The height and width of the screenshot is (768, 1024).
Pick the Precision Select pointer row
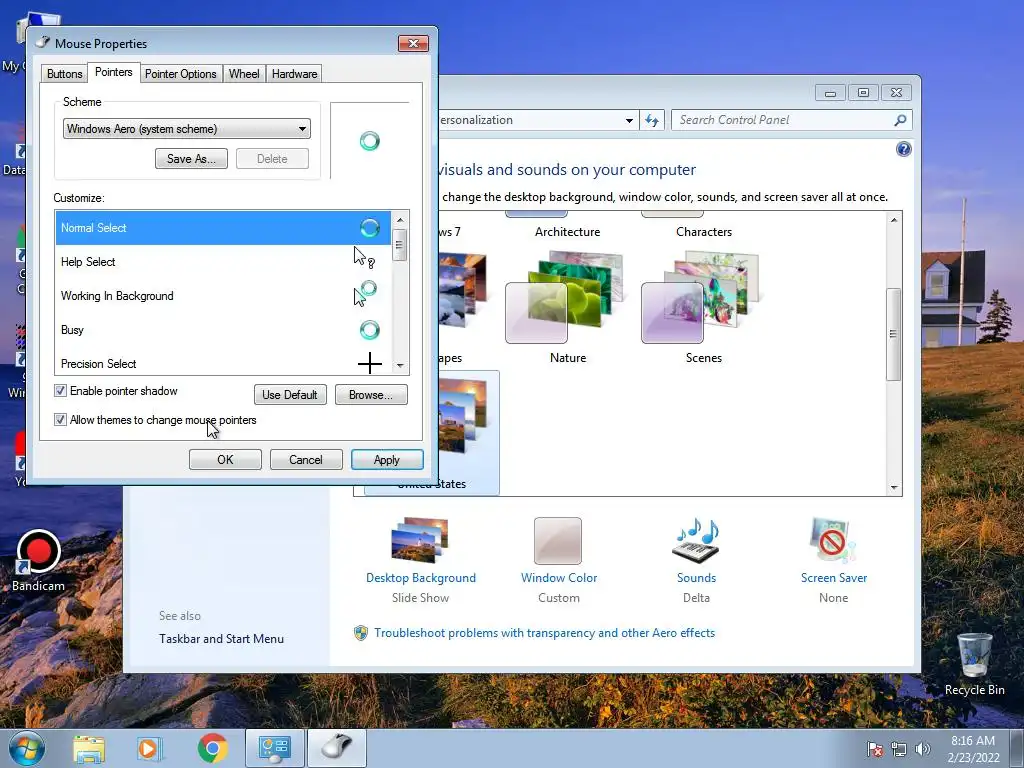point(223,362)
